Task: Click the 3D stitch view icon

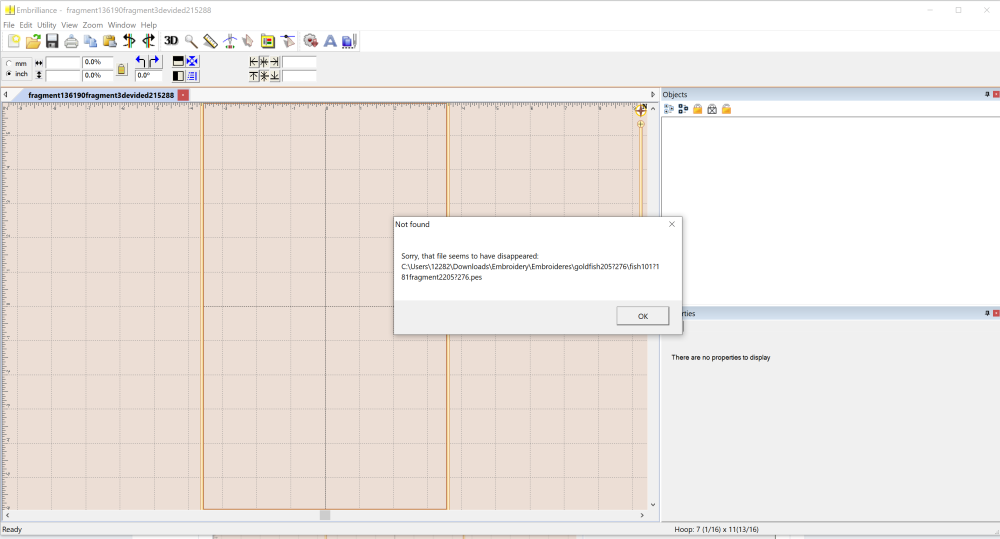Action: pos(171,41)
